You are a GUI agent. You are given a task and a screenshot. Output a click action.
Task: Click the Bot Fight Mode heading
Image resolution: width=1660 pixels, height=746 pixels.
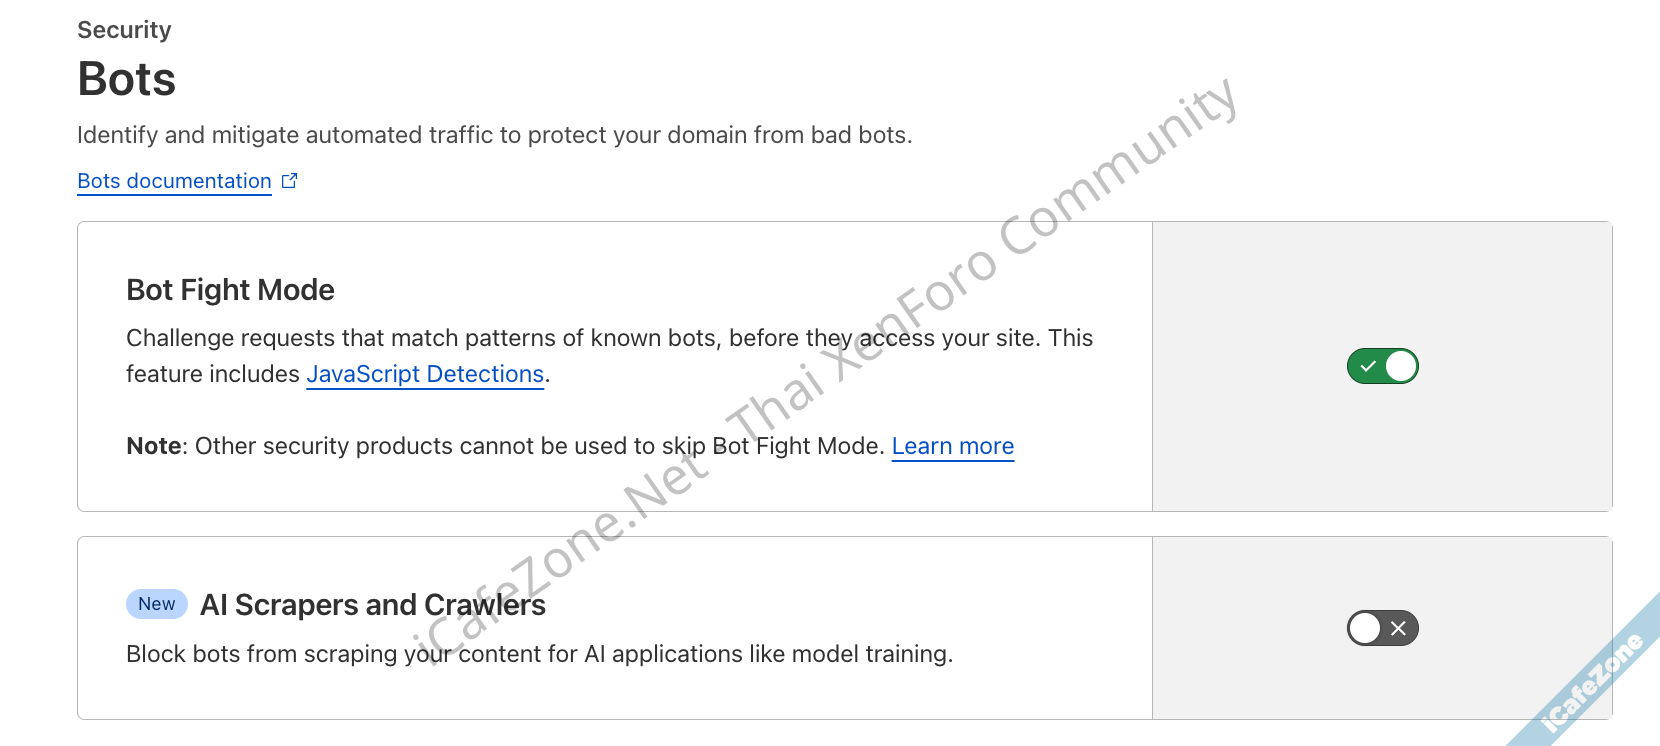230,290
